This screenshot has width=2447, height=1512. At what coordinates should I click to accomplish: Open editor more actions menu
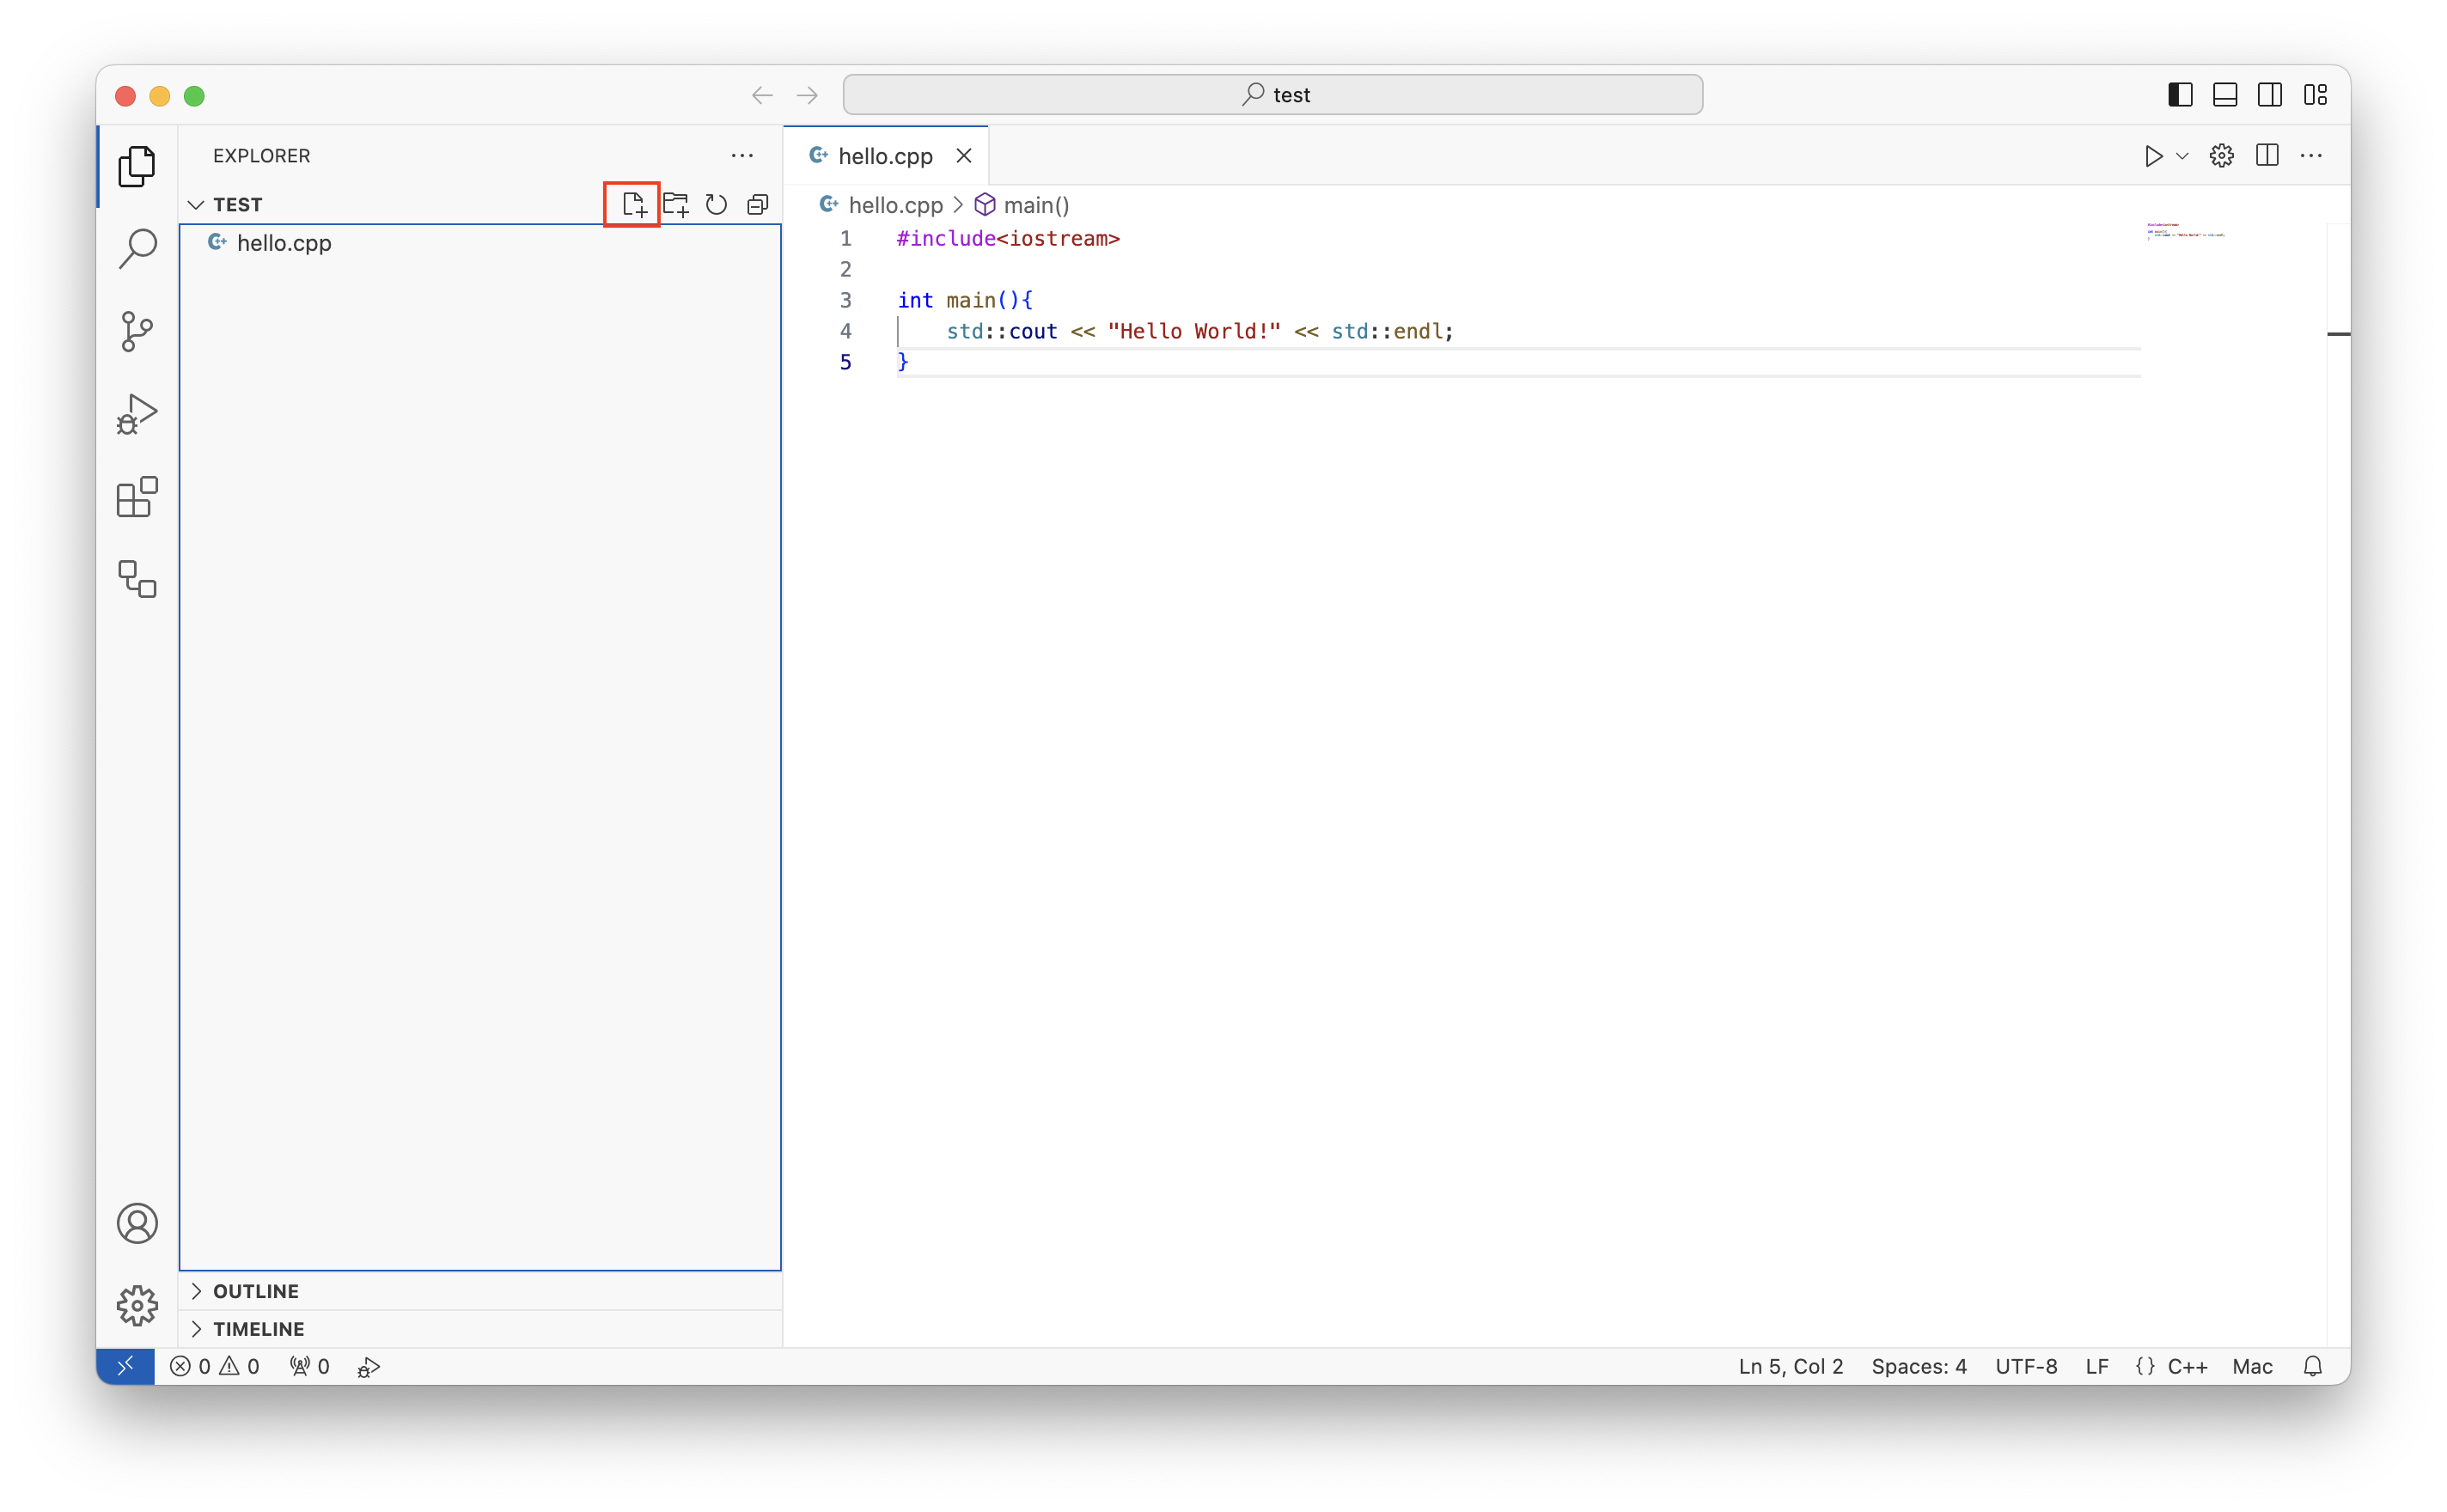[2311, 156]
